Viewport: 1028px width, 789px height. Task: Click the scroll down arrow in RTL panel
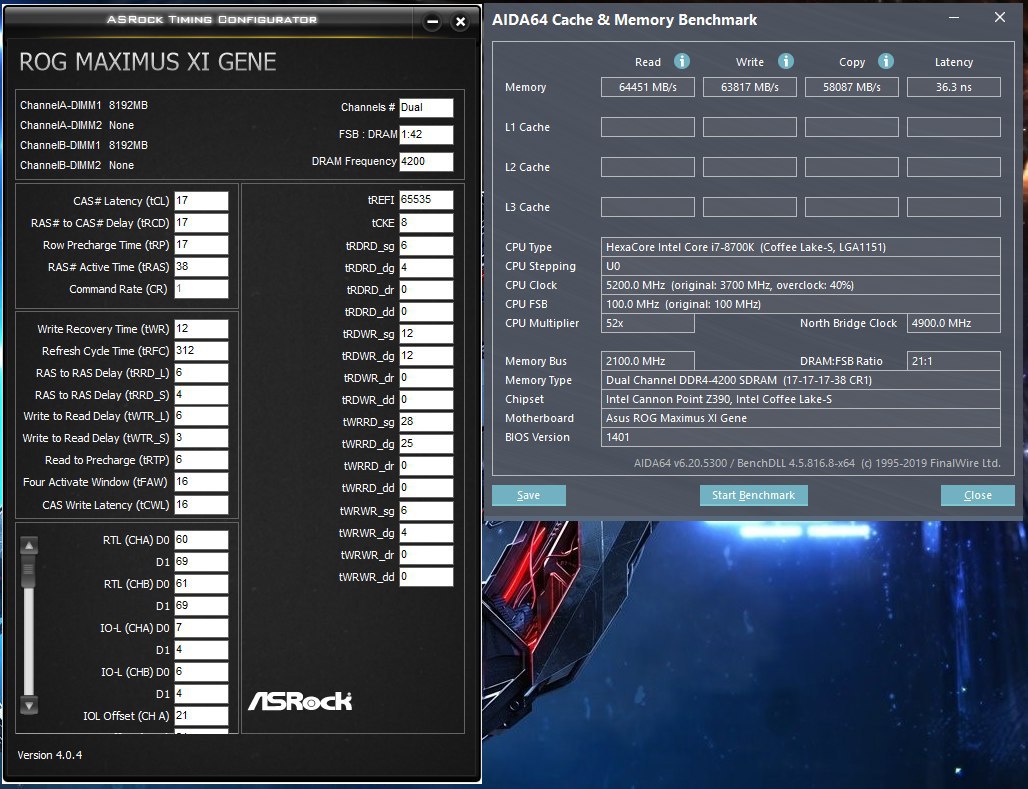click(29, 705)
